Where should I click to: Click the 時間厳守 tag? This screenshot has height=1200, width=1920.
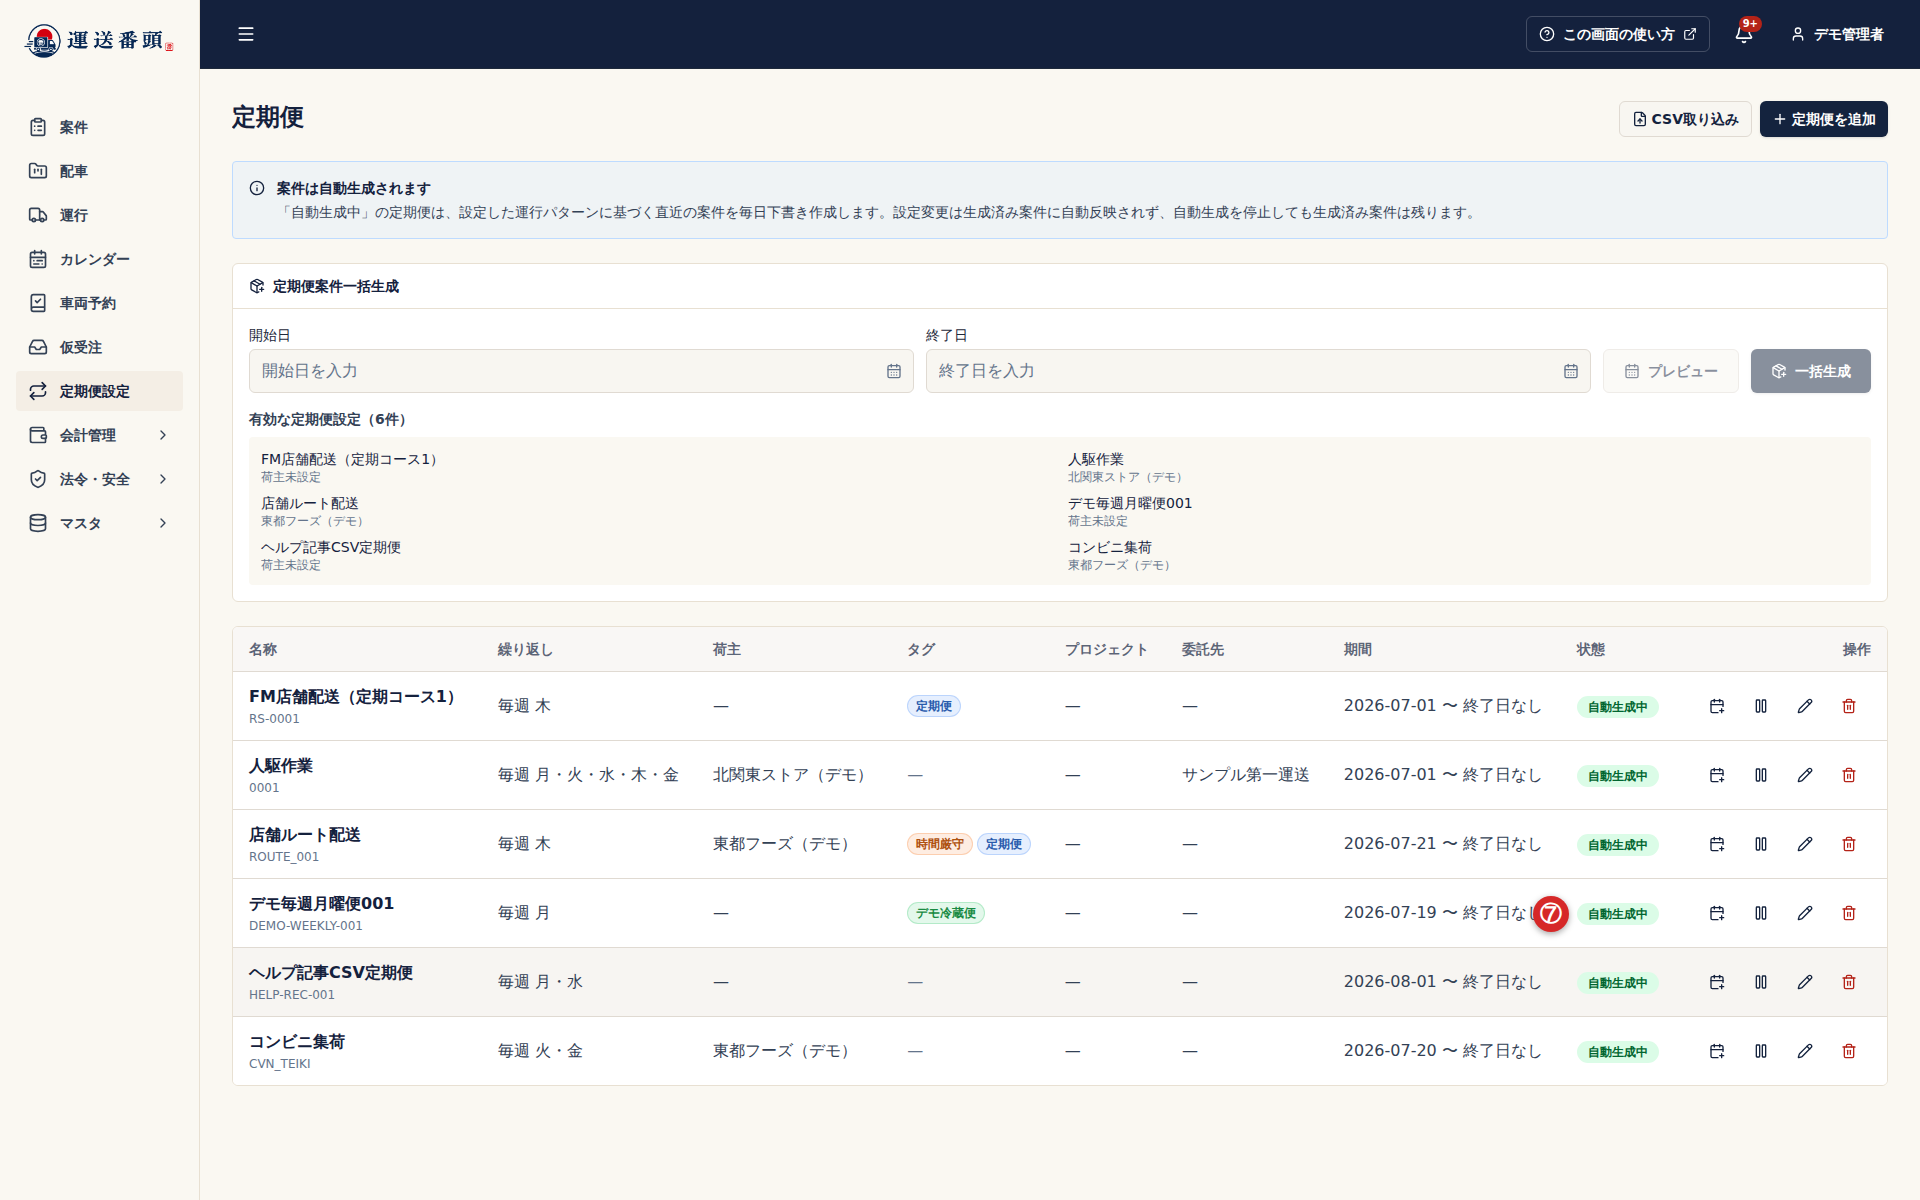[x=939, y=844]
